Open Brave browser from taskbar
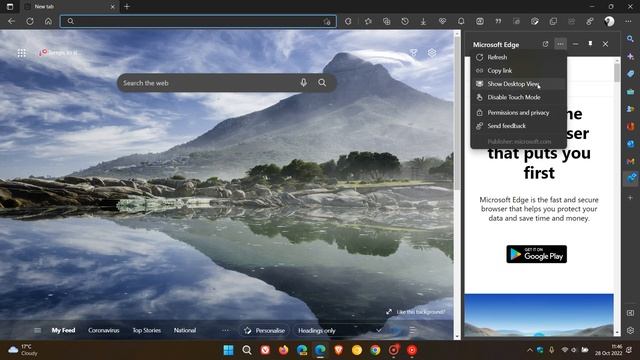 point(338,350)
